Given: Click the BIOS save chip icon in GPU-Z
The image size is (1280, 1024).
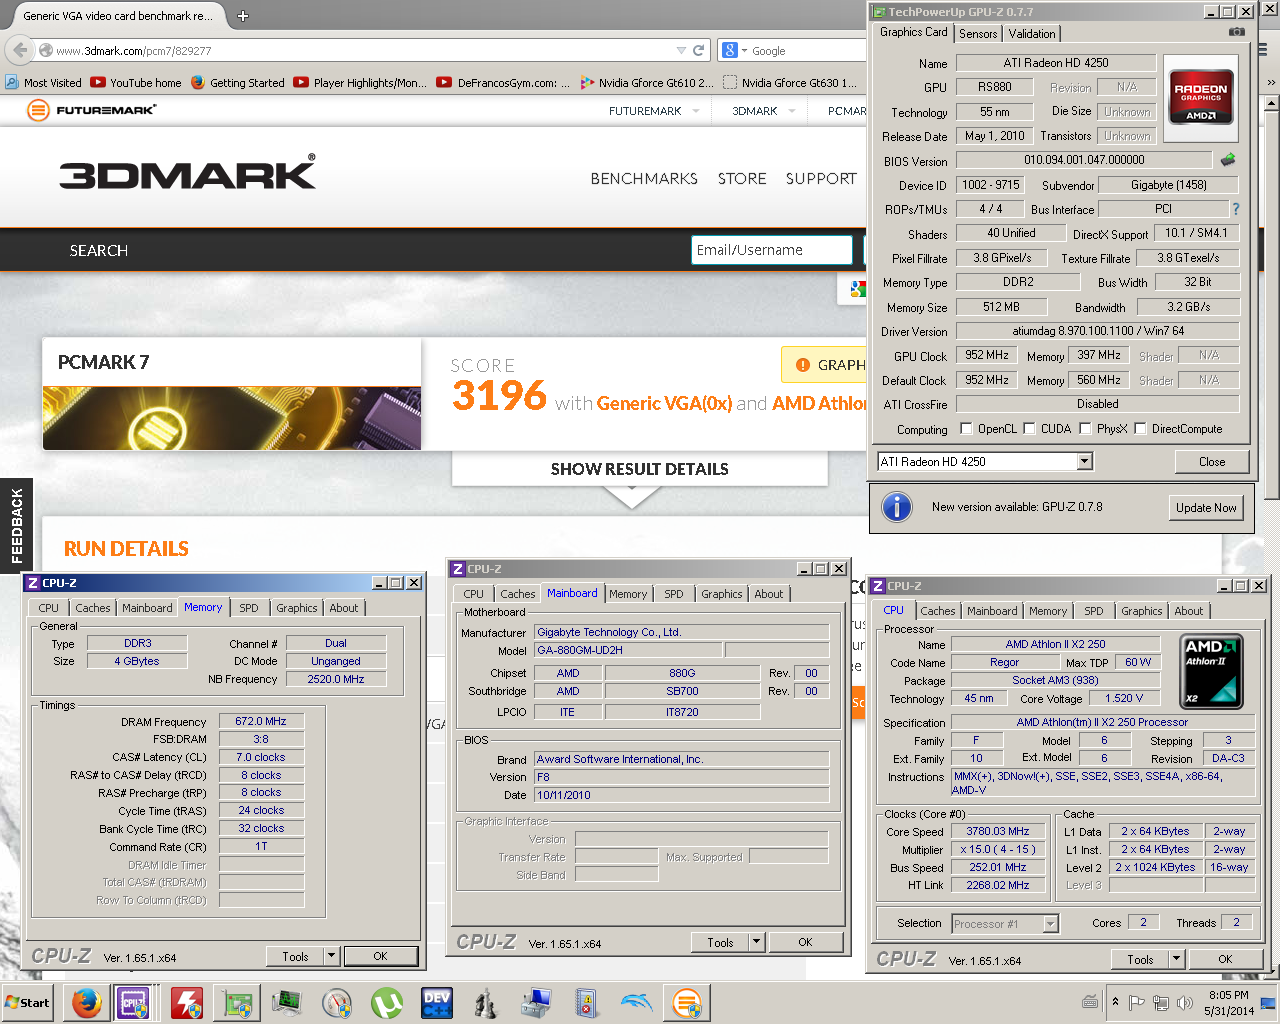Looking at the screenshot, I should click(x=1228, y=159).
